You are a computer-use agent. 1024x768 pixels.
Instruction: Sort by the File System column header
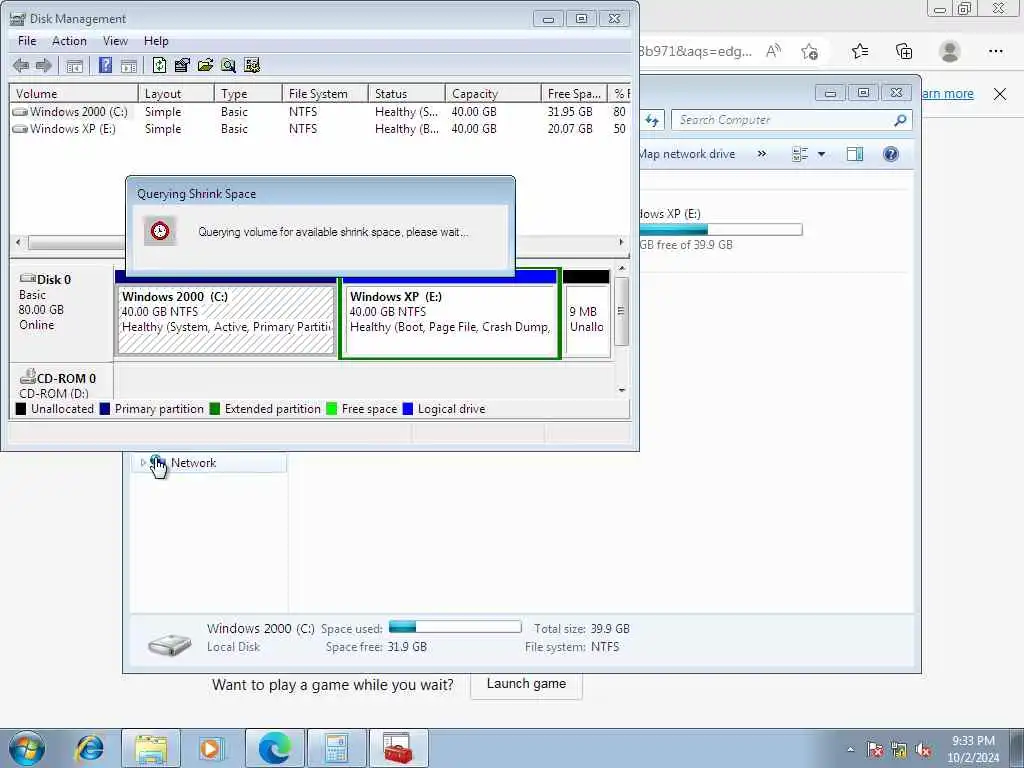click(x=325, y=93)
